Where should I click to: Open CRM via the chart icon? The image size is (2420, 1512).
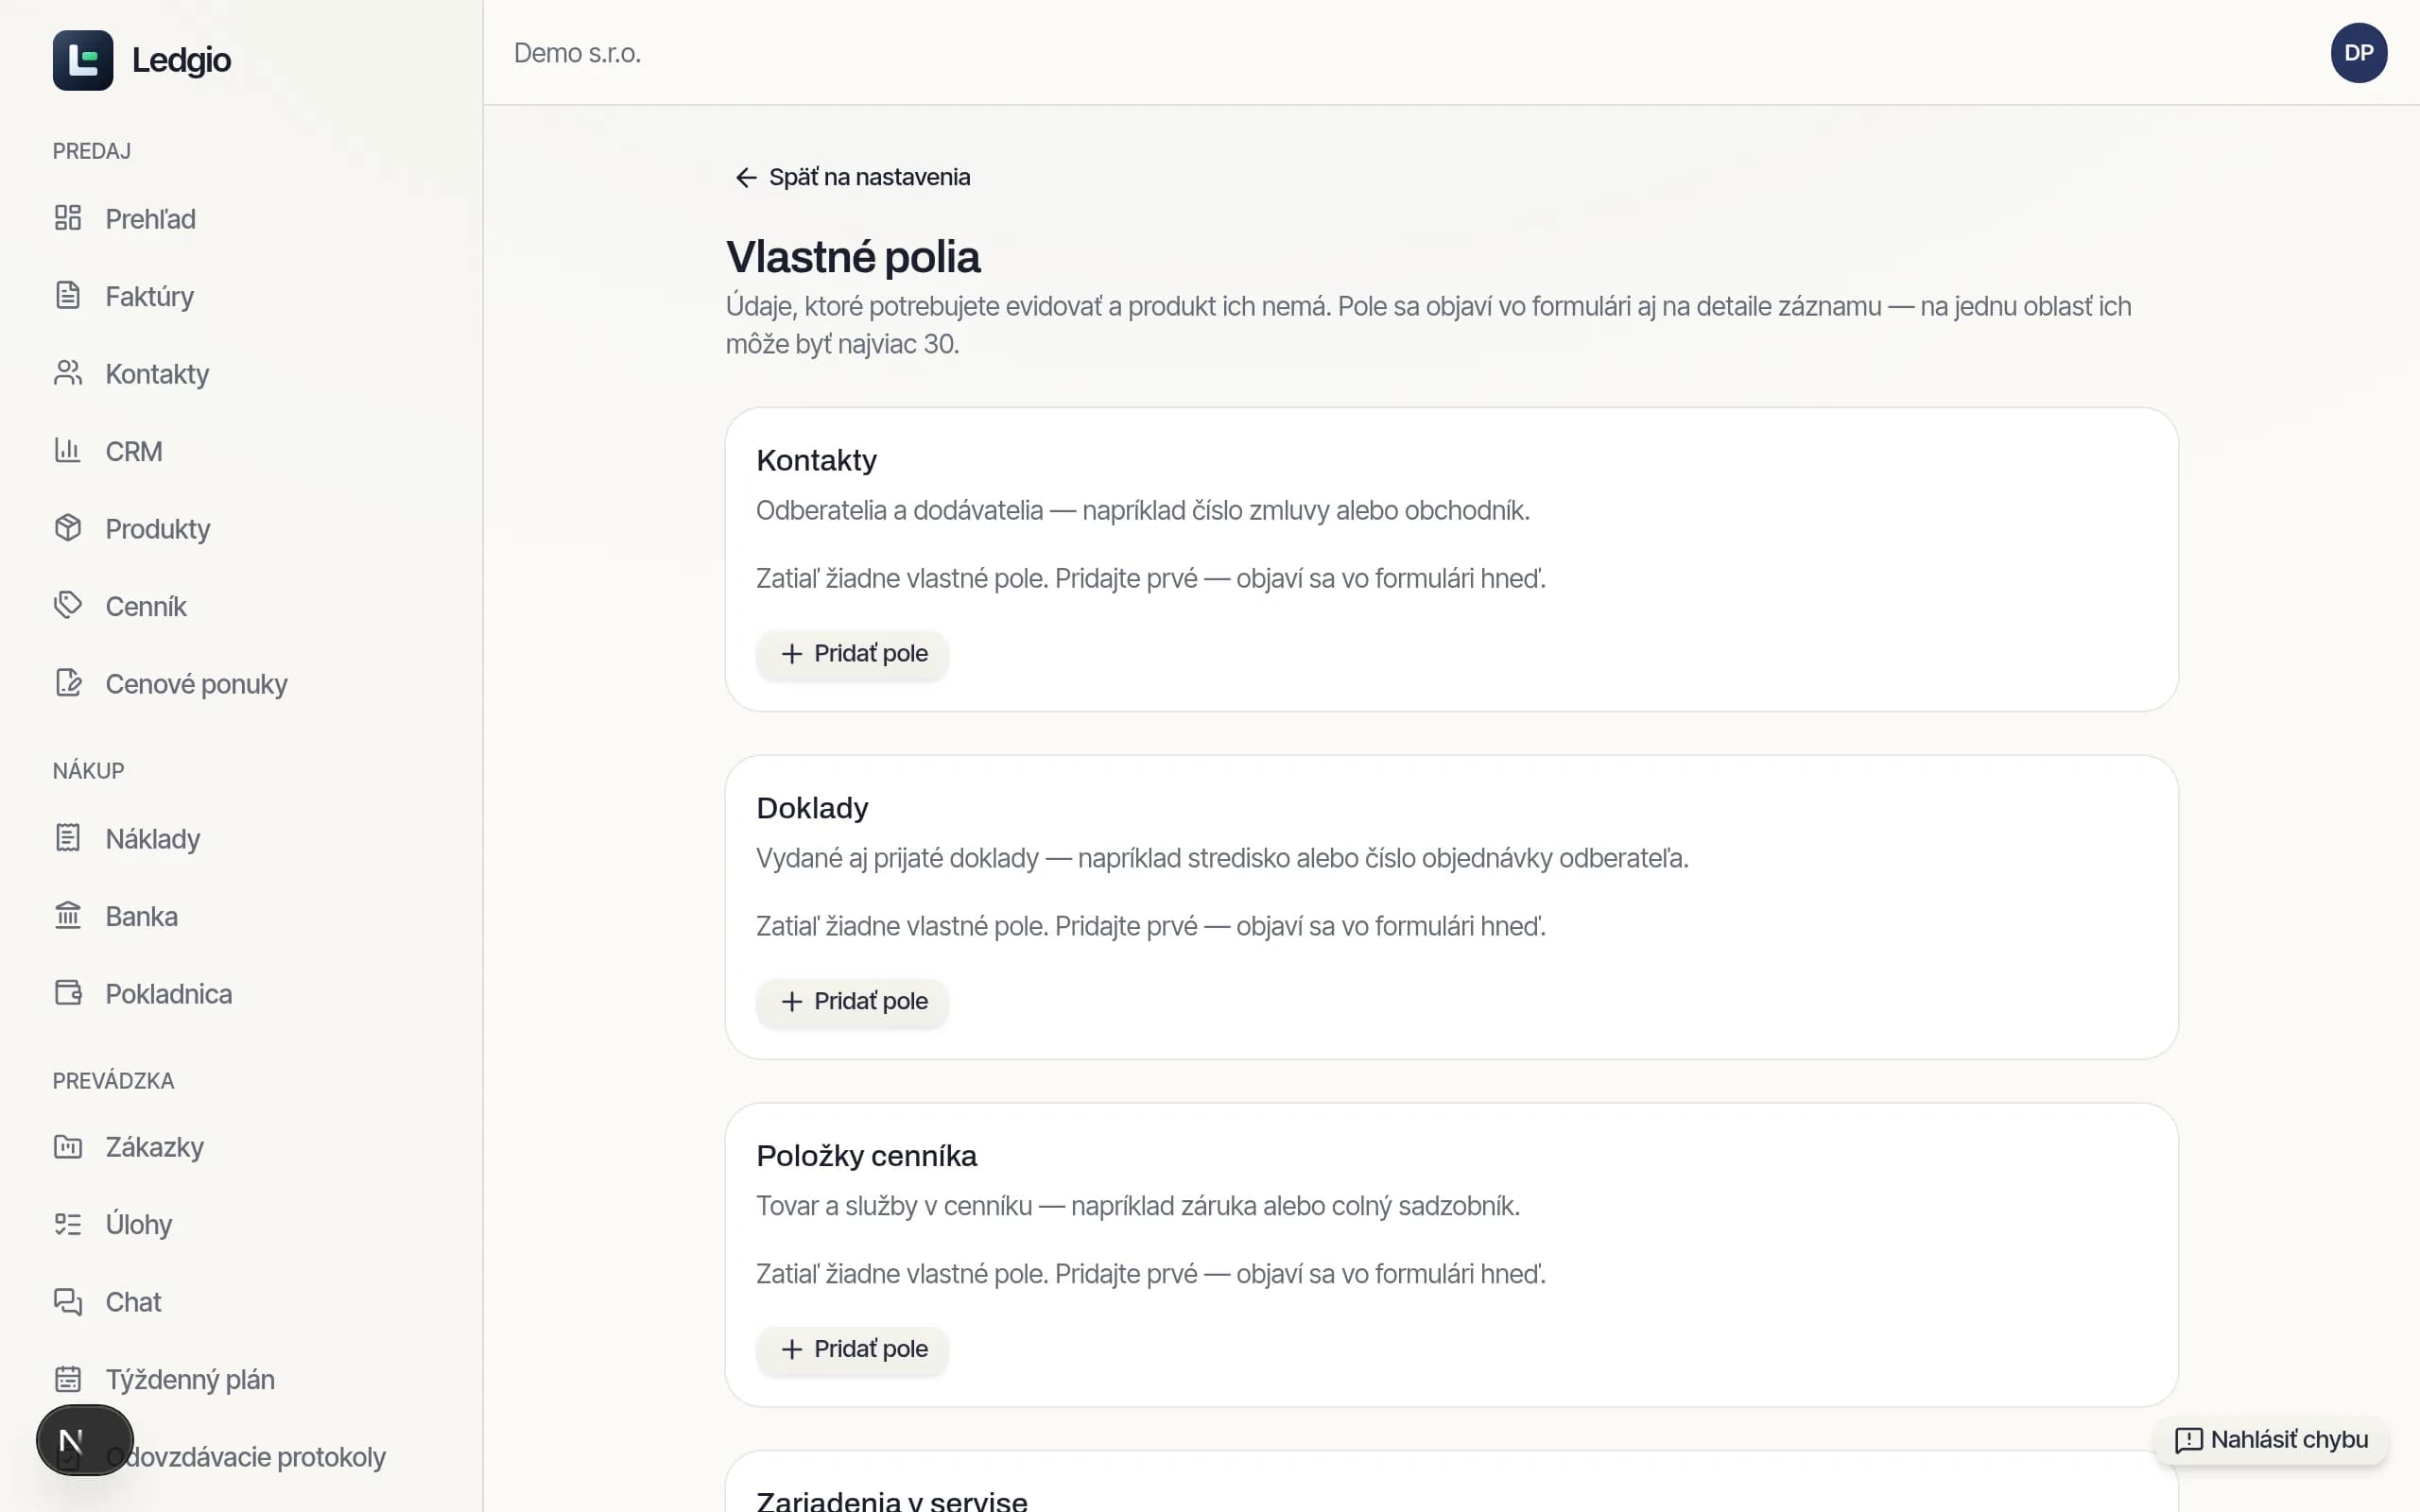tap(68, 450)
